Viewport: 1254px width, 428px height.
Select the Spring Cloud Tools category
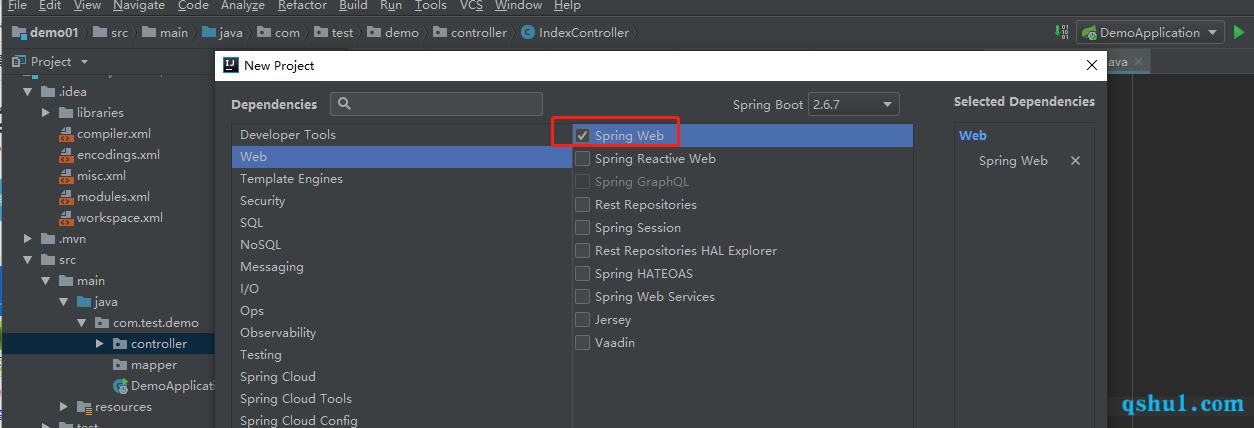pyautogui.click(x=402, y=399)
